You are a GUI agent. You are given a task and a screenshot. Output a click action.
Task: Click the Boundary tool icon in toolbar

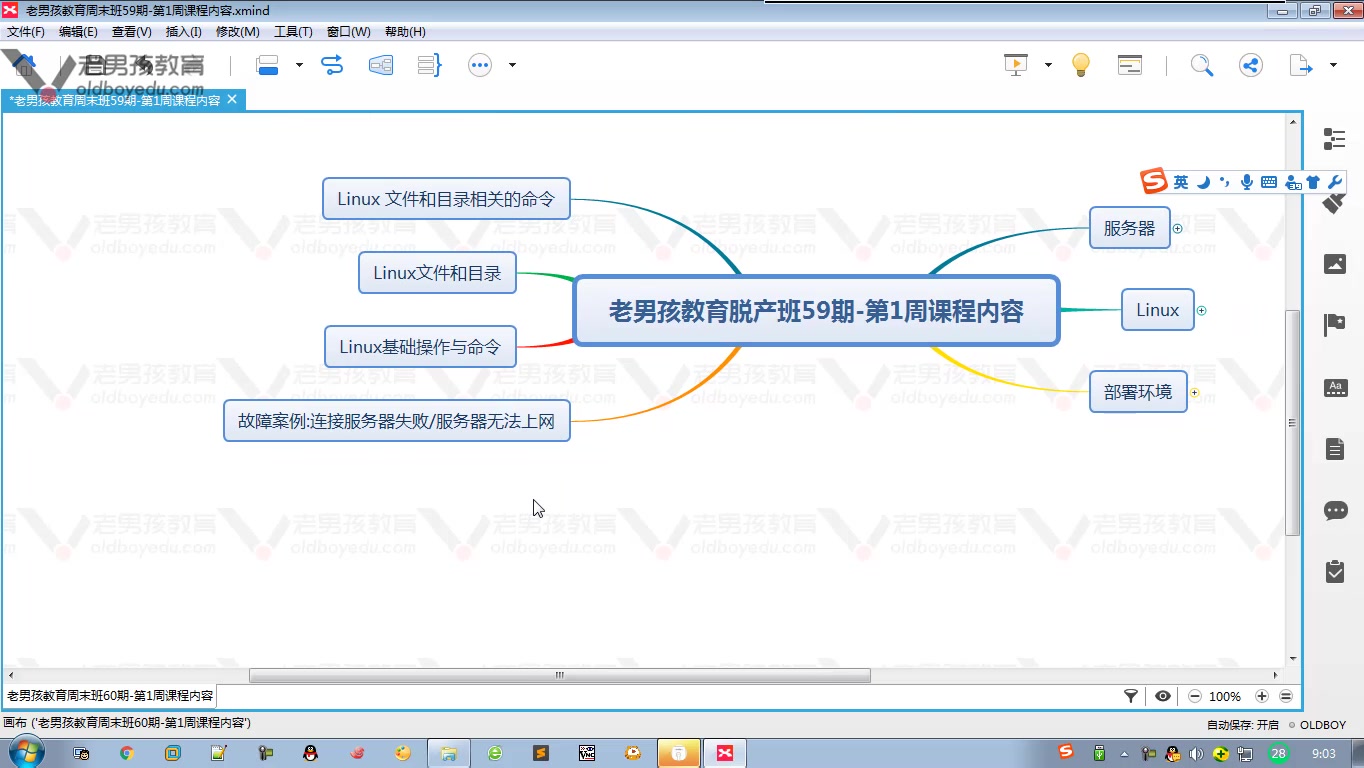(x=381, y=64)
